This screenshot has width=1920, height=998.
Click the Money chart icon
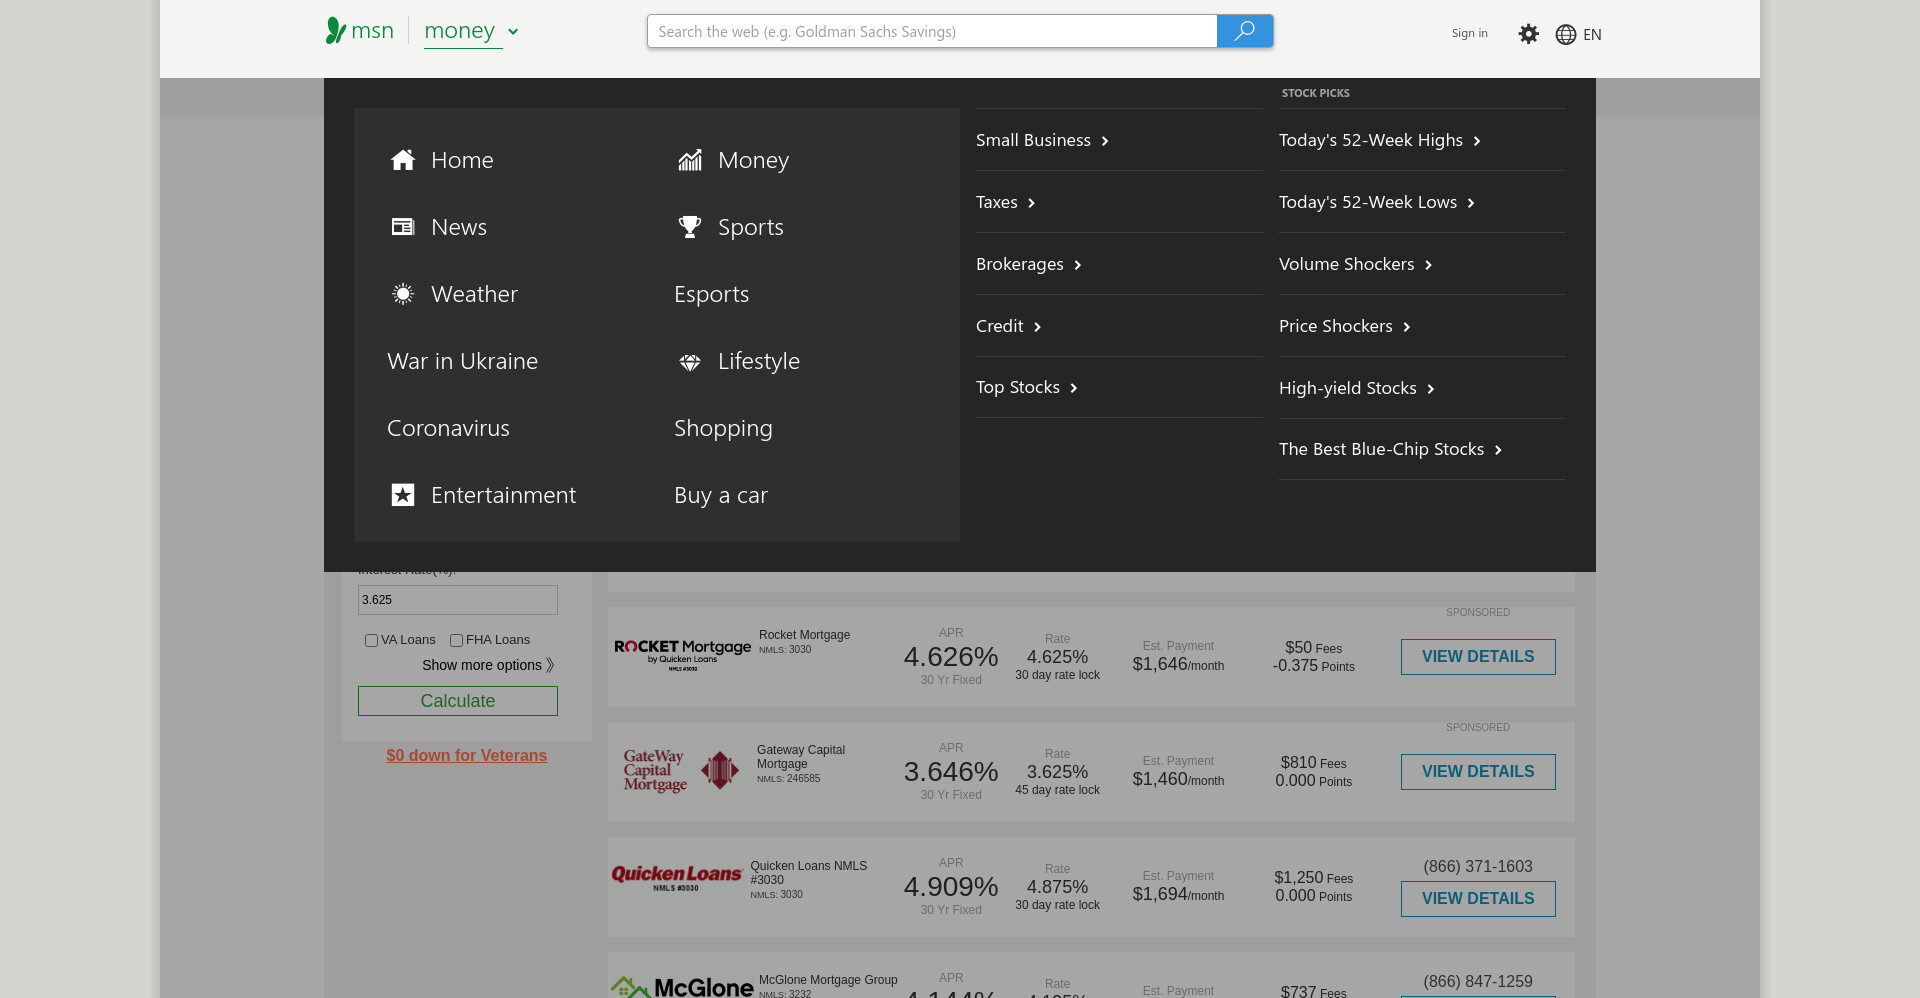[x=690, y=160]
